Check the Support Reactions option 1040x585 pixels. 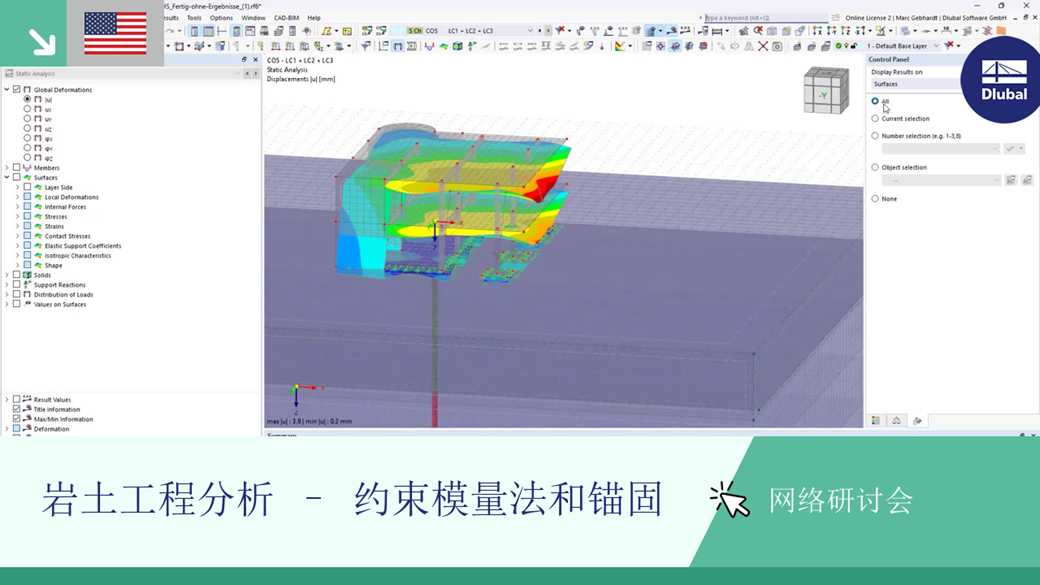[x=15, y=285]
